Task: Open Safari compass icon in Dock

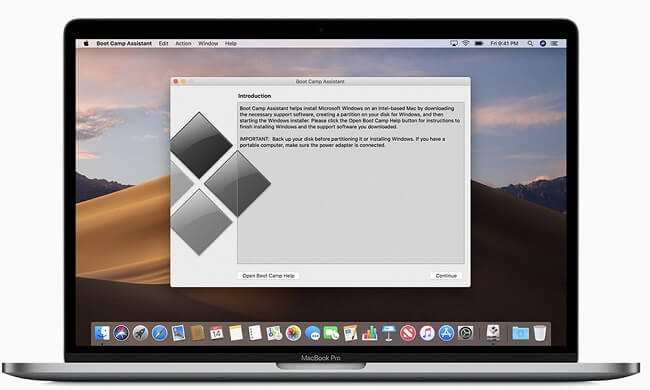Action: point(160,333)
